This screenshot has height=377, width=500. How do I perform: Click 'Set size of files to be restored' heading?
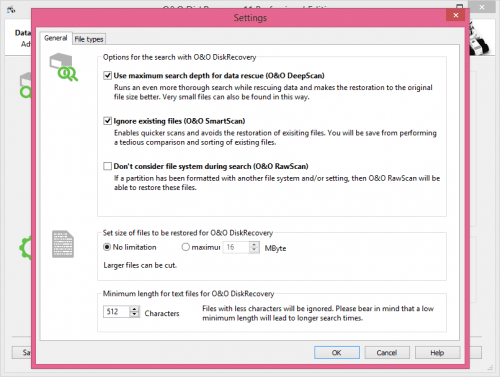[188, 233]
